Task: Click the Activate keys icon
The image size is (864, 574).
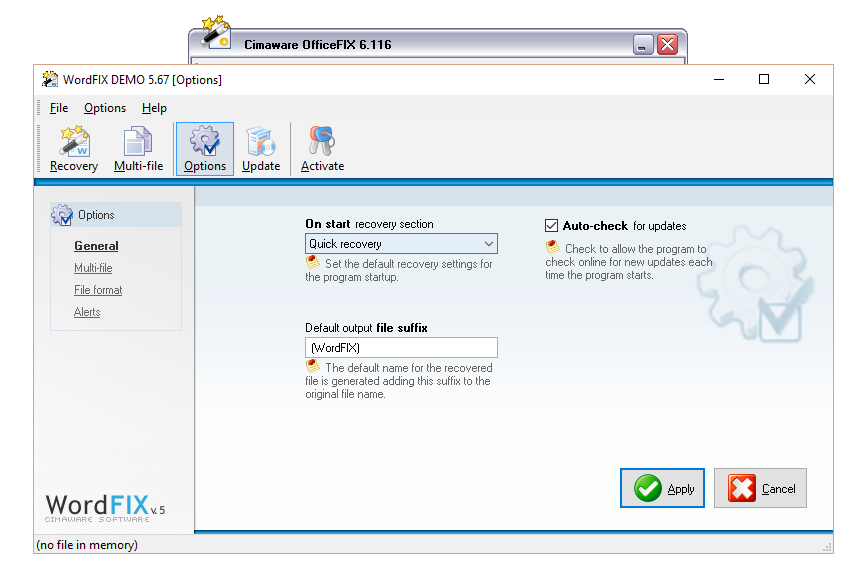Action: click(x=322, y=141)
